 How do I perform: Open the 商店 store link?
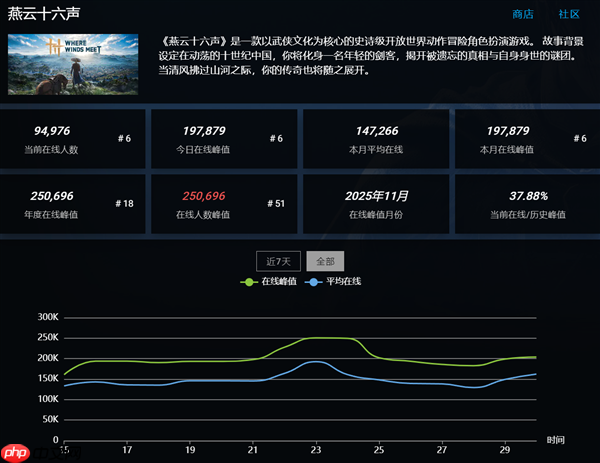point(522,14)
